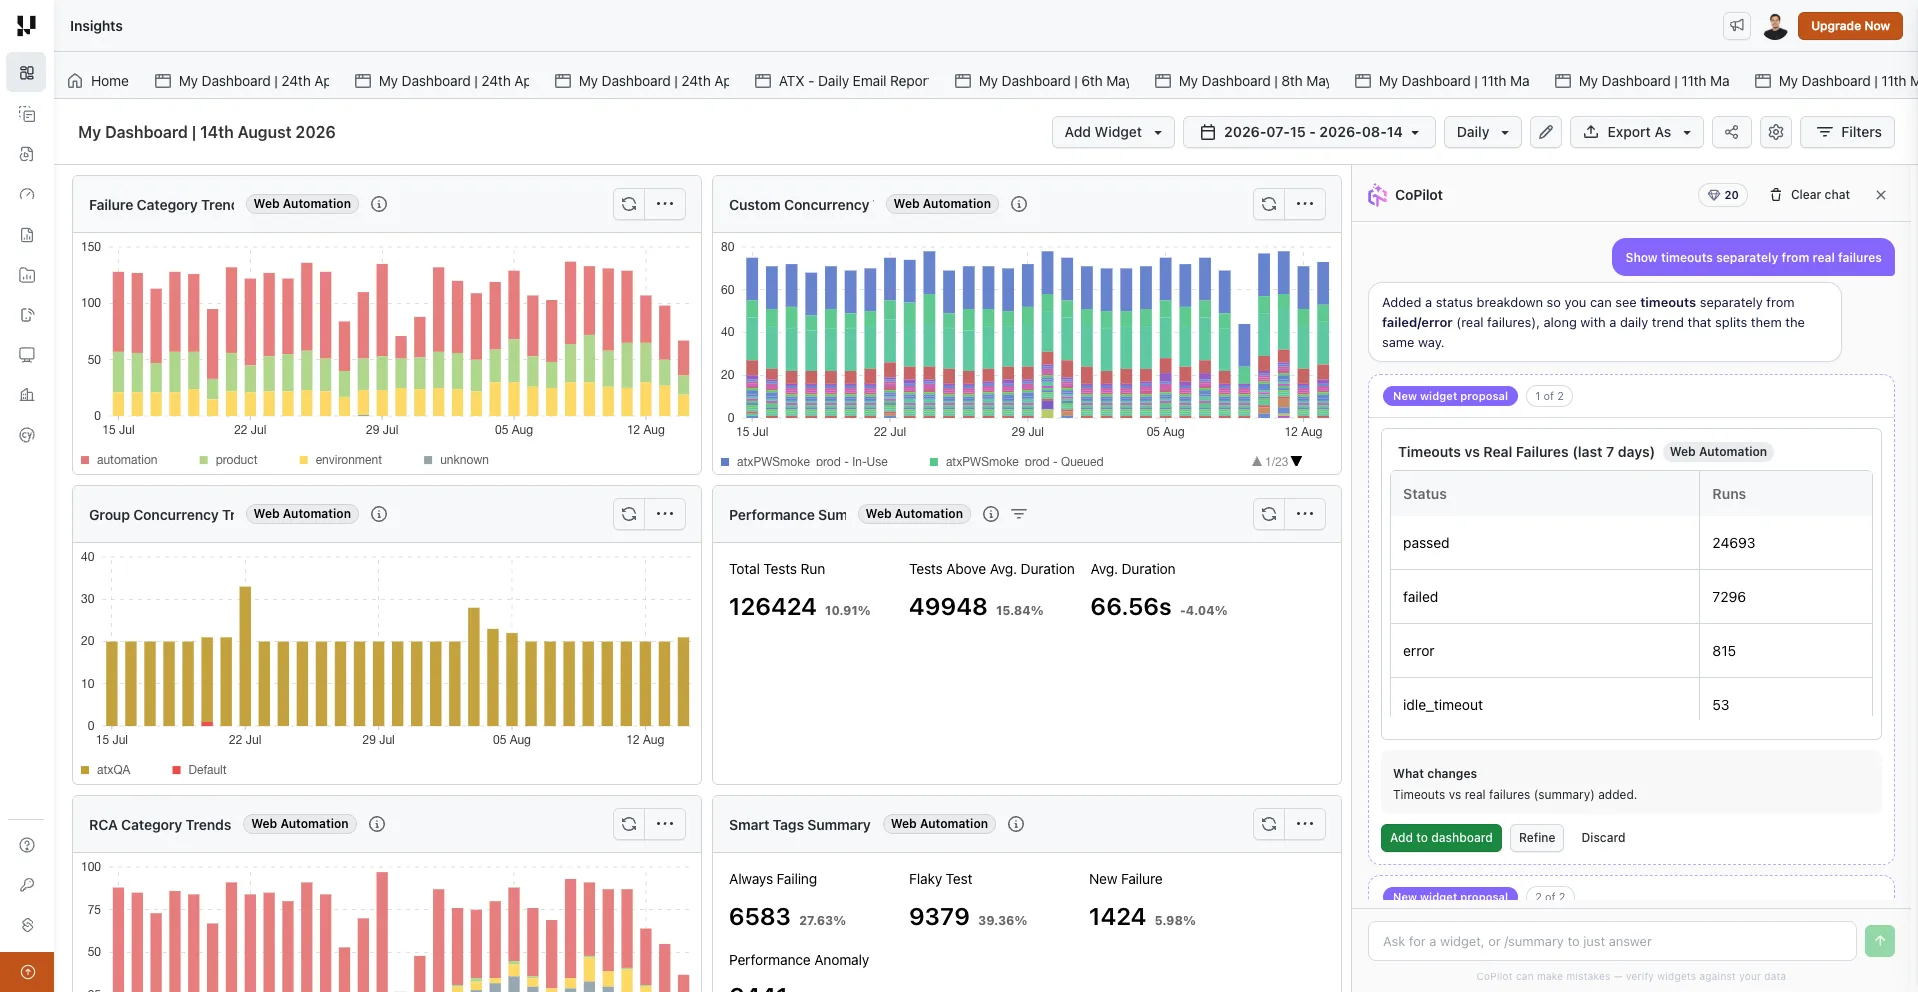Viewport: 1918px width, 992px height.
Task: Click the 20 credits badge in CoPilot
Action: point(1722,195)
